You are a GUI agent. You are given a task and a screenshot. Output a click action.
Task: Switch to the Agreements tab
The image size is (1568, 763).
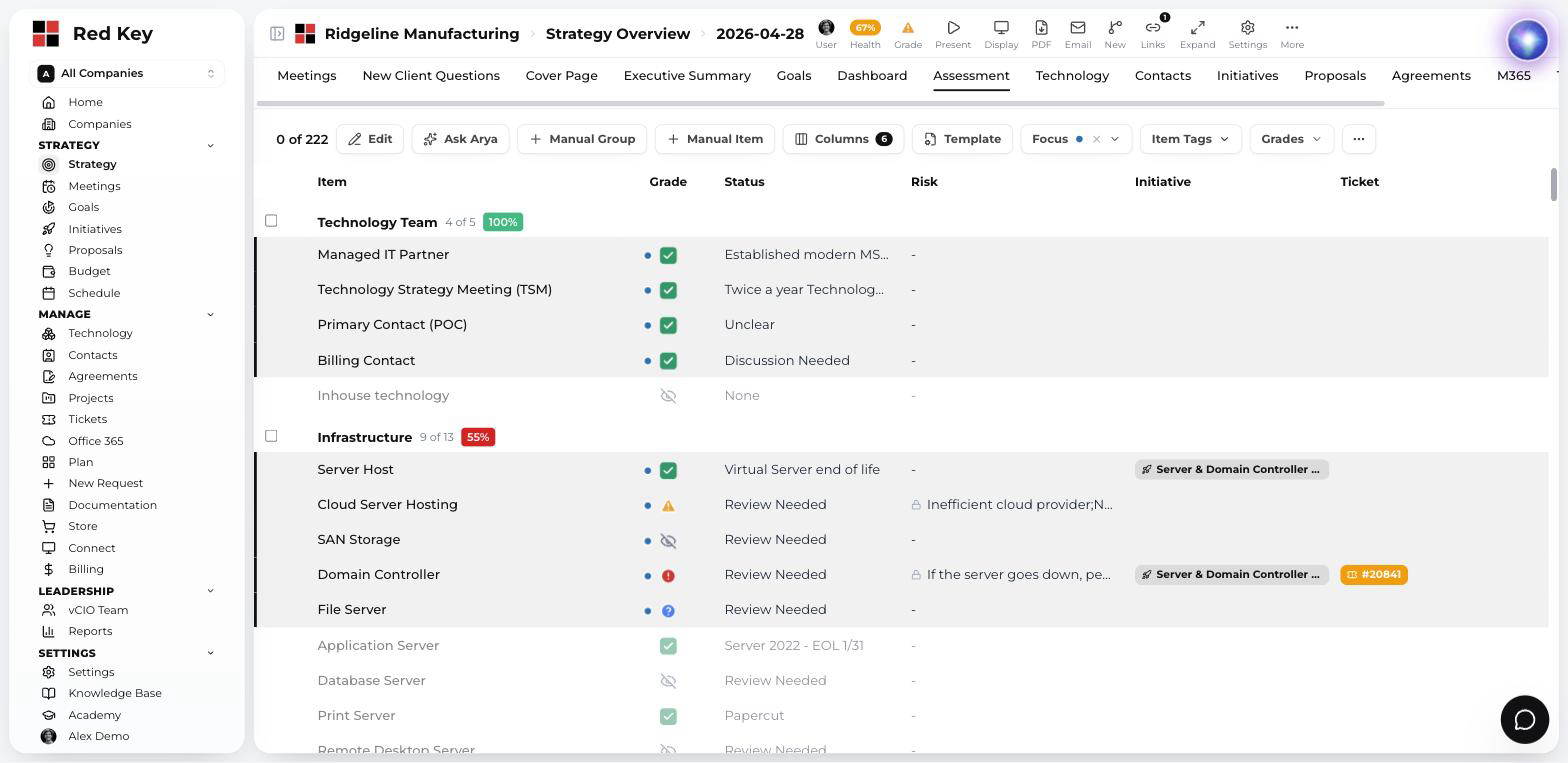pyautogui.click(x=1431, y=76)
